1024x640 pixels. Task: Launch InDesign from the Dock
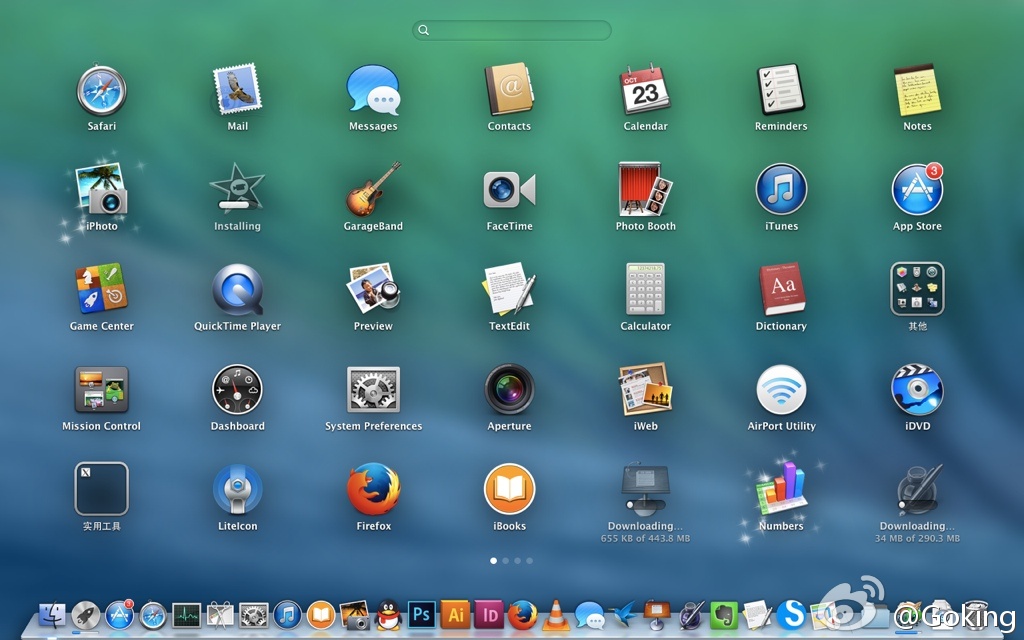tap(489, 615)
